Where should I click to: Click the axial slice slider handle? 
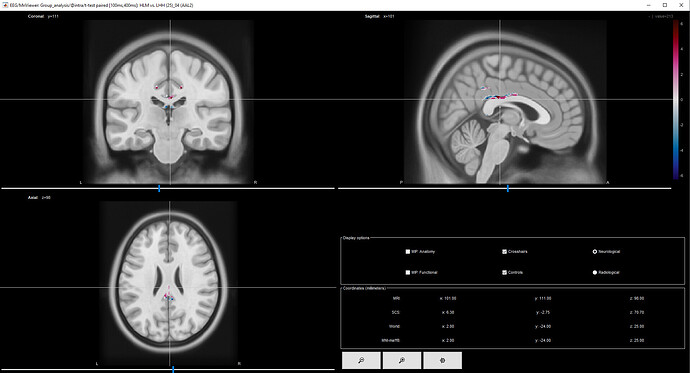click(173, 369)
